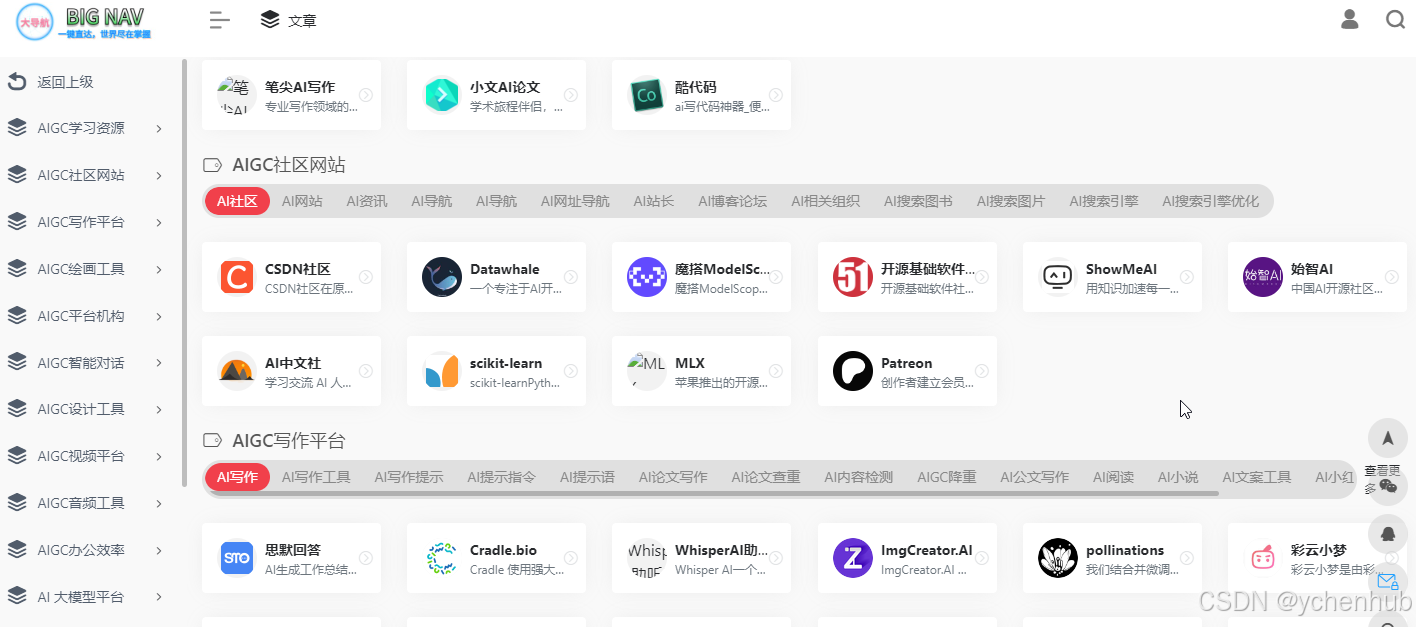Select the AI网址导航 tab
This screenshot has height=627, width=1416.
pos(575,201)
